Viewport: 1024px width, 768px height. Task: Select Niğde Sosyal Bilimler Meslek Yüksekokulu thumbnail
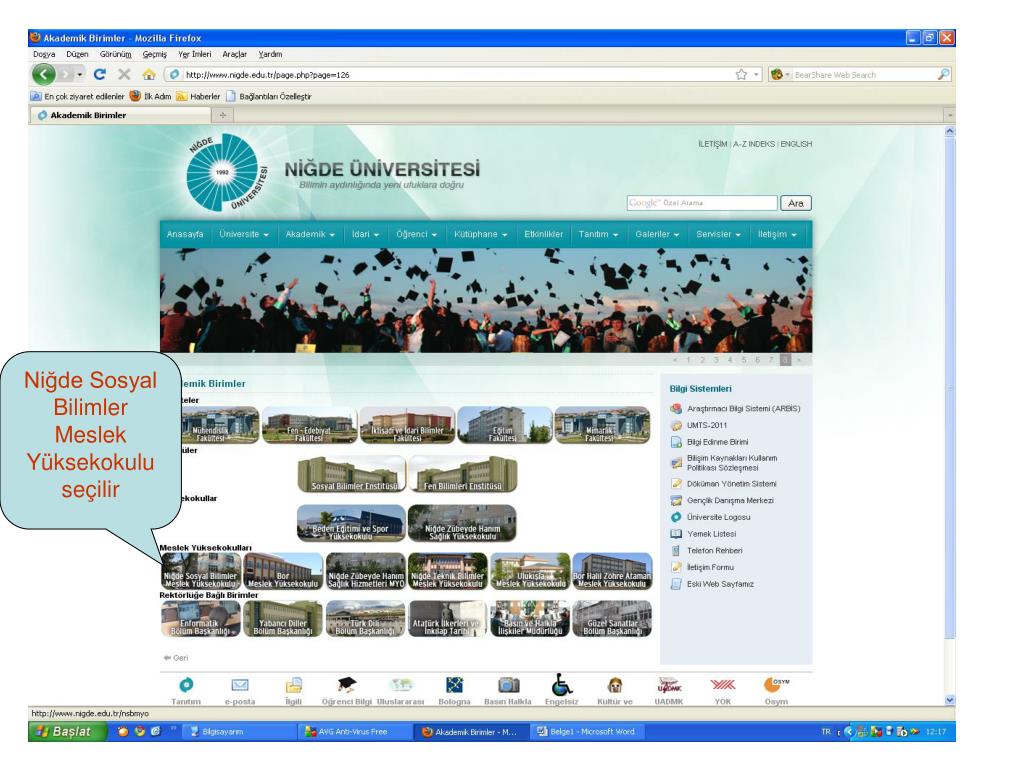[x=201, y=571]
